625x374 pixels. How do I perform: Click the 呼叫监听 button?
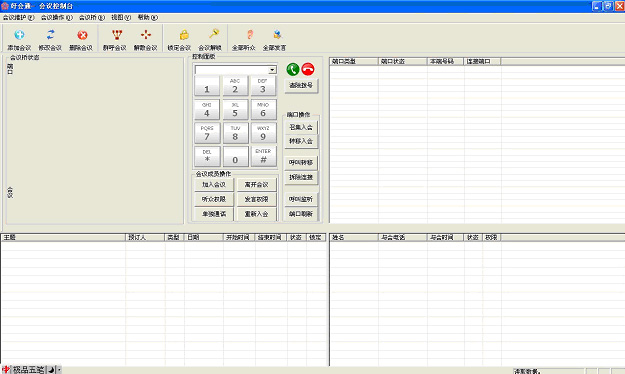point(301,199)
